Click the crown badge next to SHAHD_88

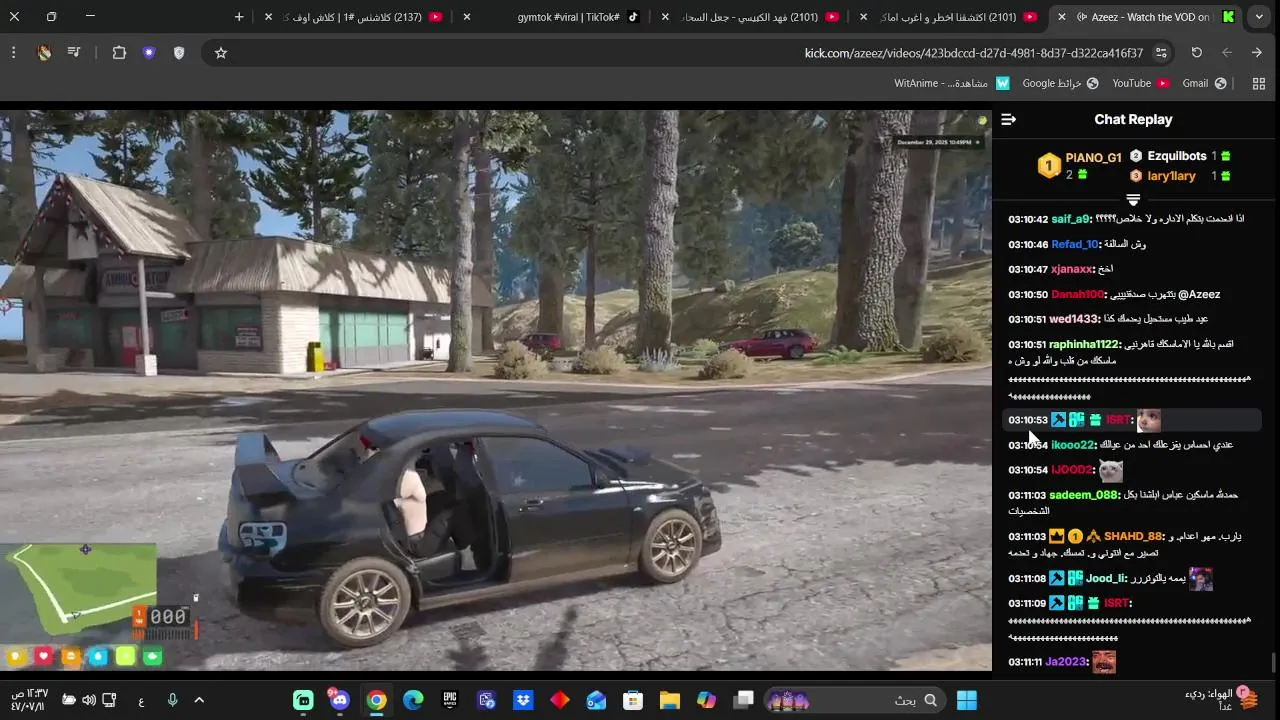pyautogui.click(x=1056, y=536)
